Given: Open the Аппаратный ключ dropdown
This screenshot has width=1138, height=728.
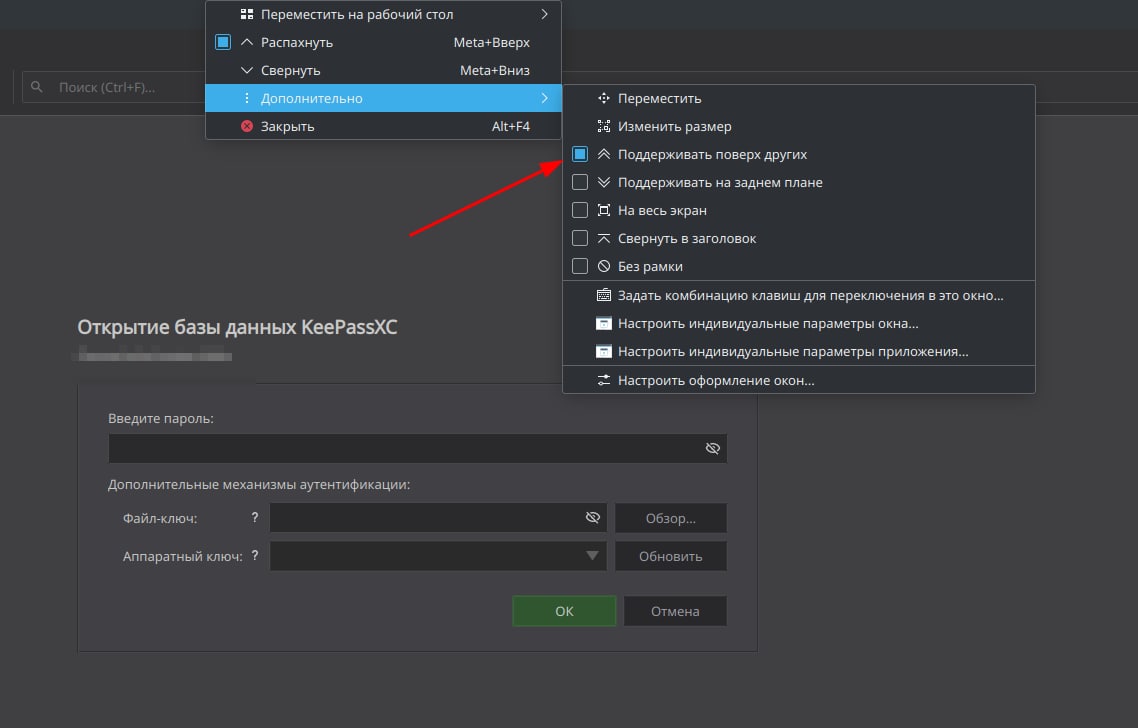Looking at the screenshot, I should 438,556.
